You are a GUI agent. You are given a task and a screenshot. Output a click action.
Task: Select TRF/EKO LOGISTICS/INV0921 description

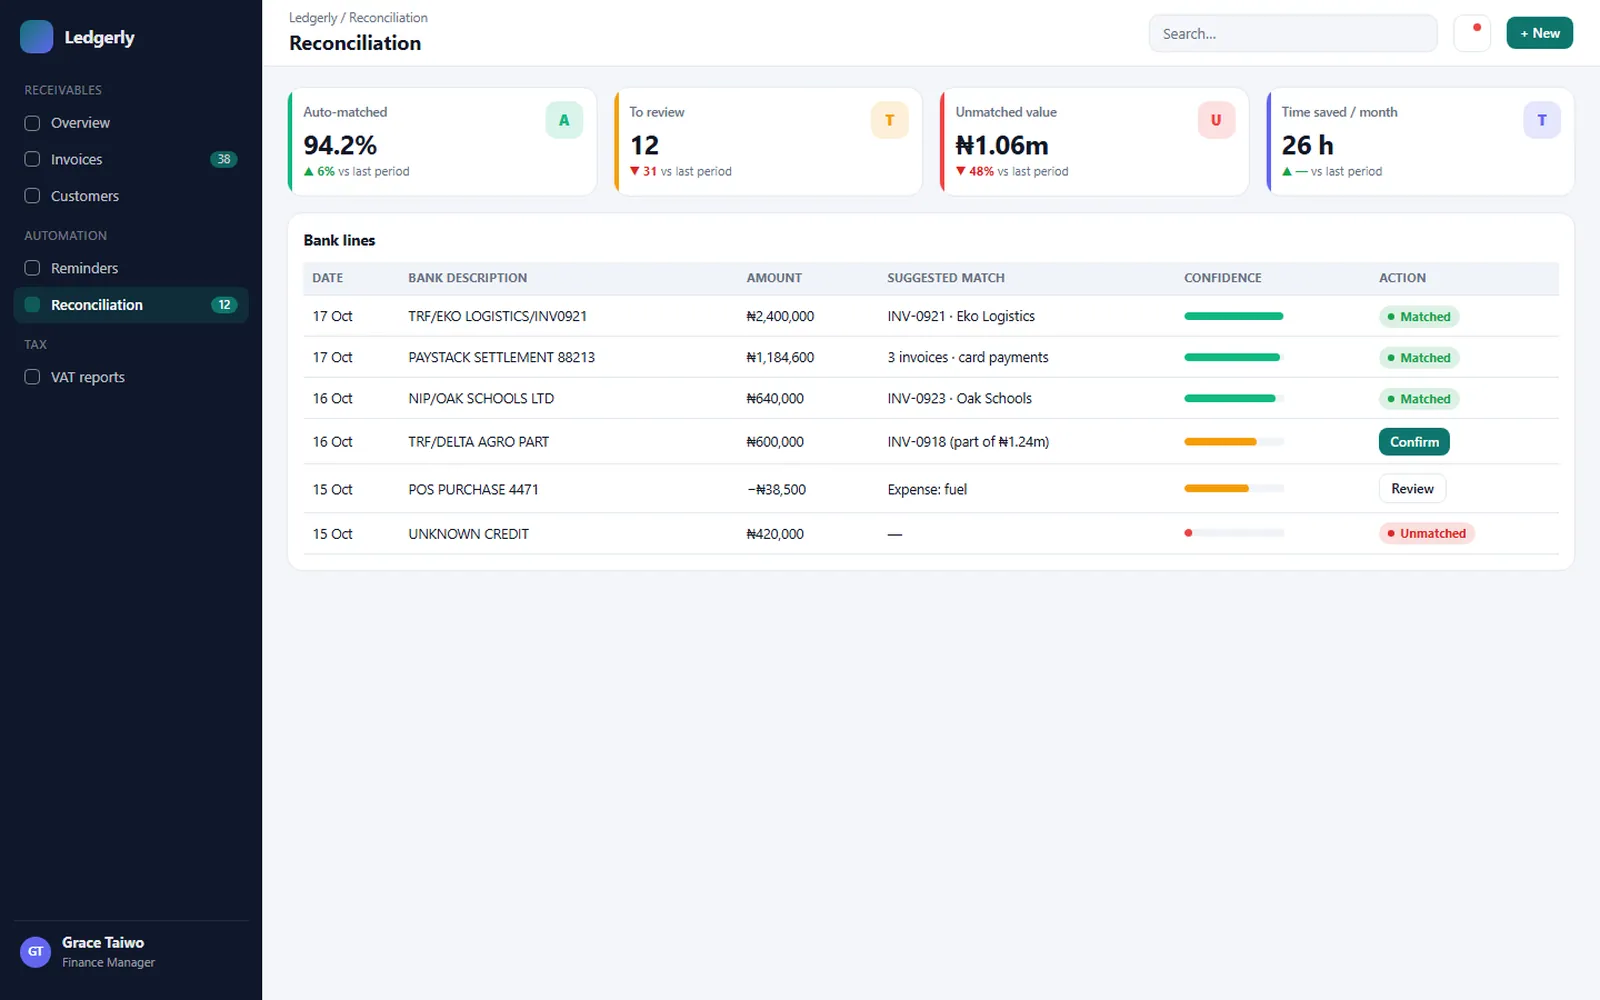pos(497,316)
